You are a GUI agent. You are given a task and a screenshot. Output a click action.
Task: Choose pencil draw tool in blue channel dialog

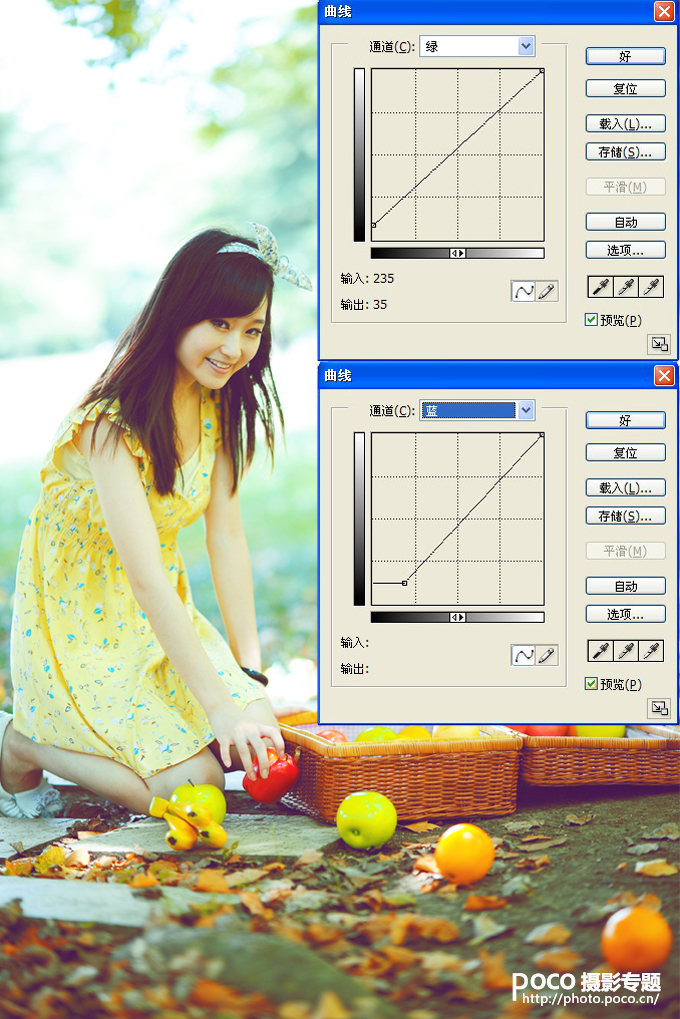click(x=546, y=655)
